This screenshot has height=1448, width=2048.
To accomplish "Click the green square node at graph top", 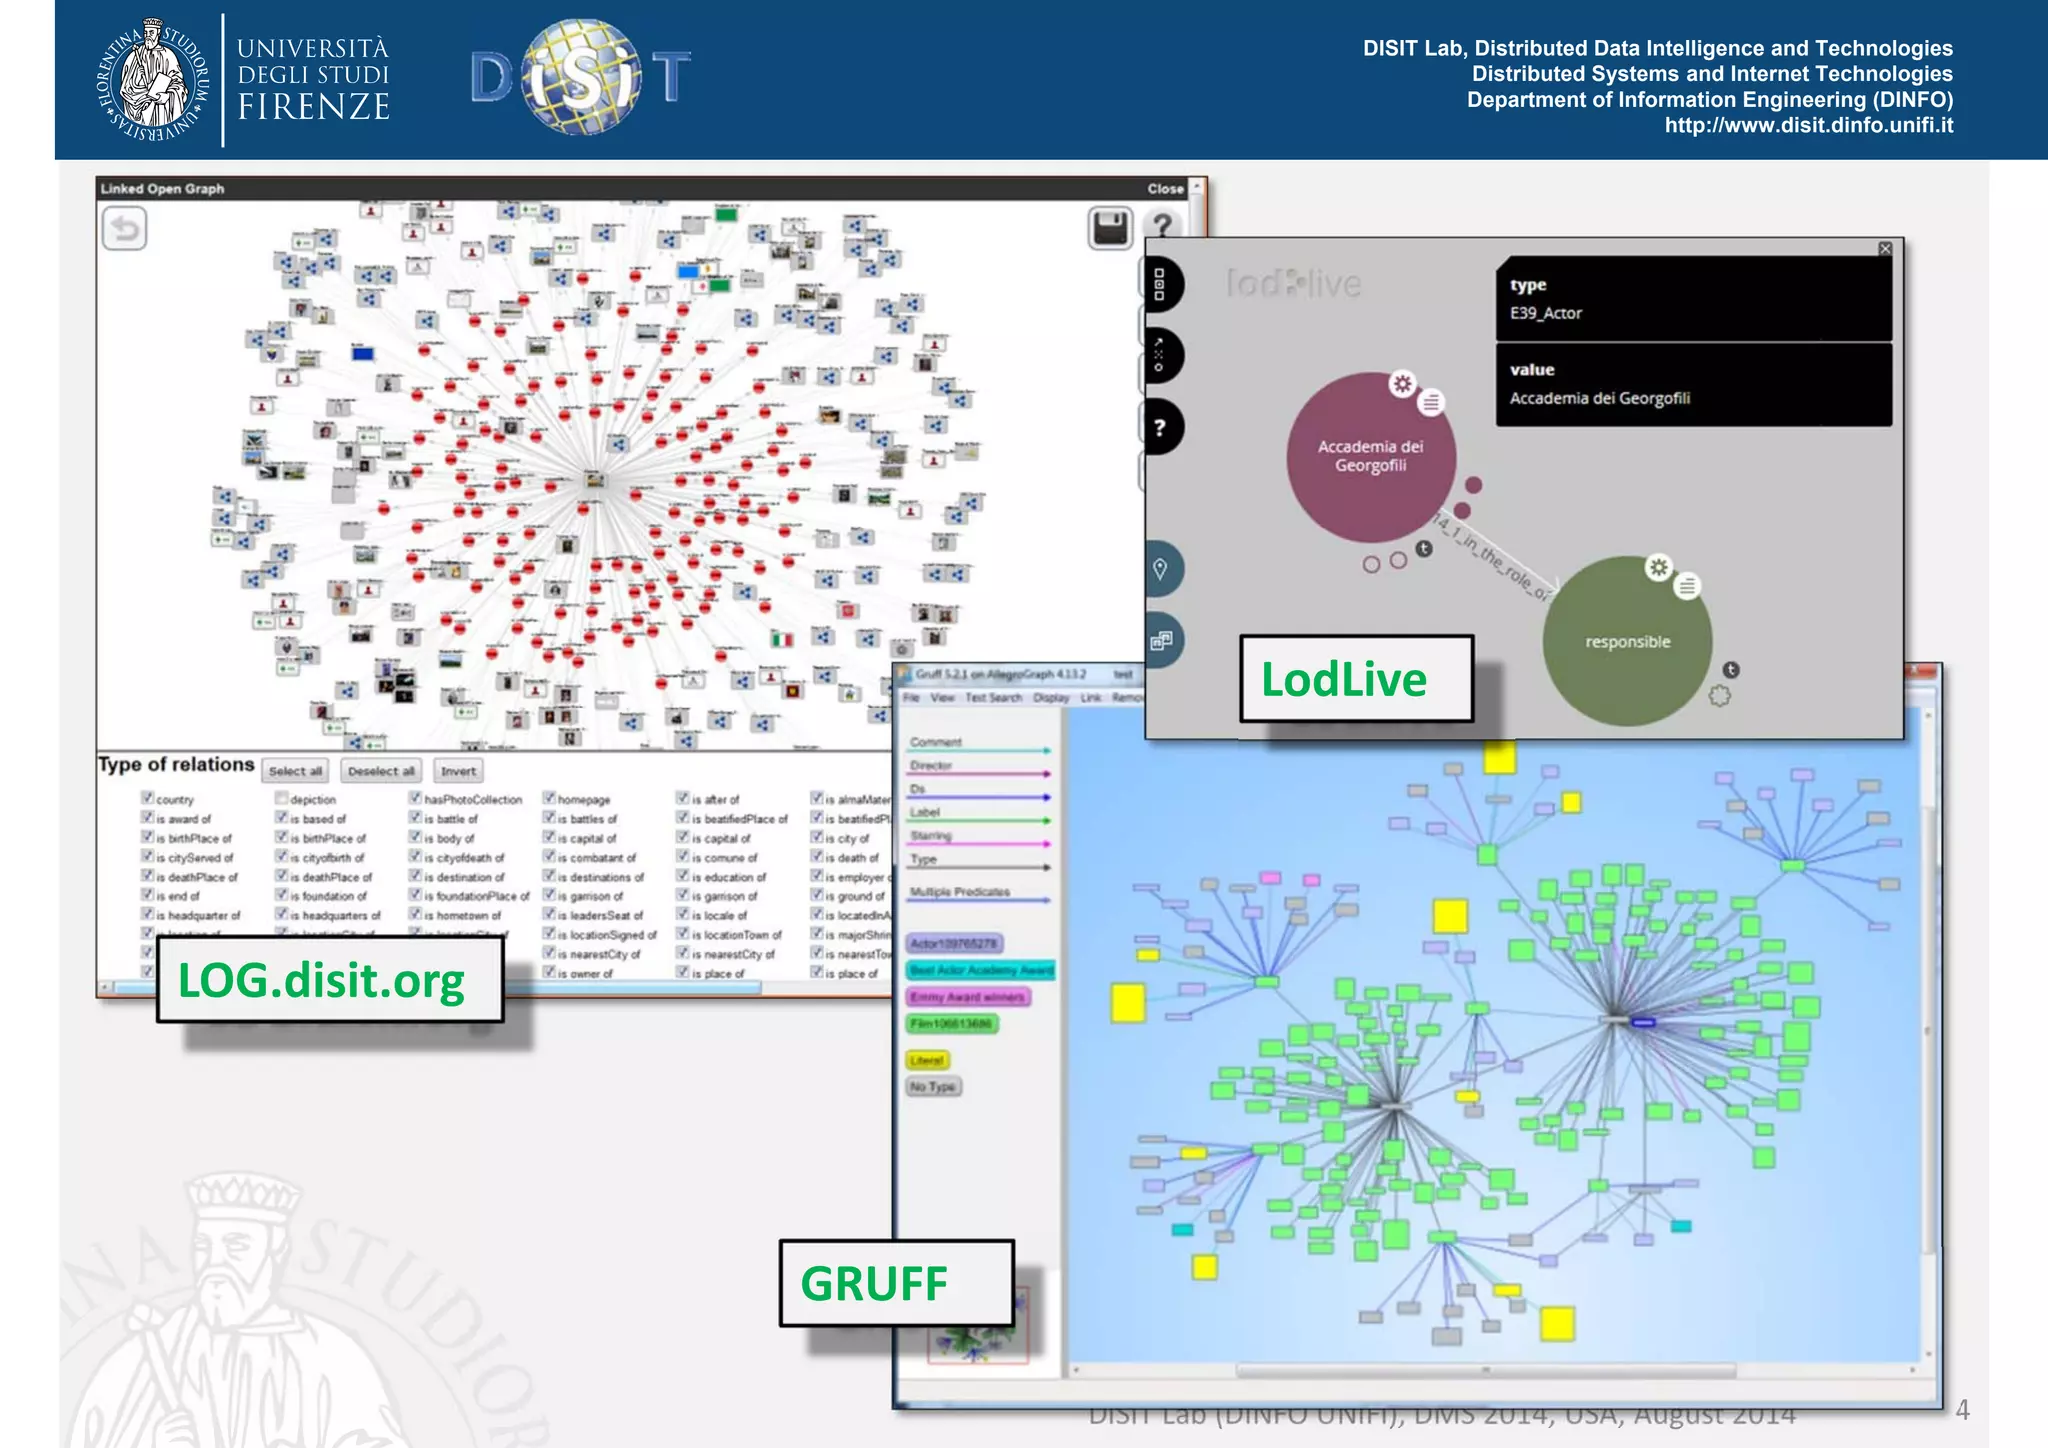I will pos(726,214).
